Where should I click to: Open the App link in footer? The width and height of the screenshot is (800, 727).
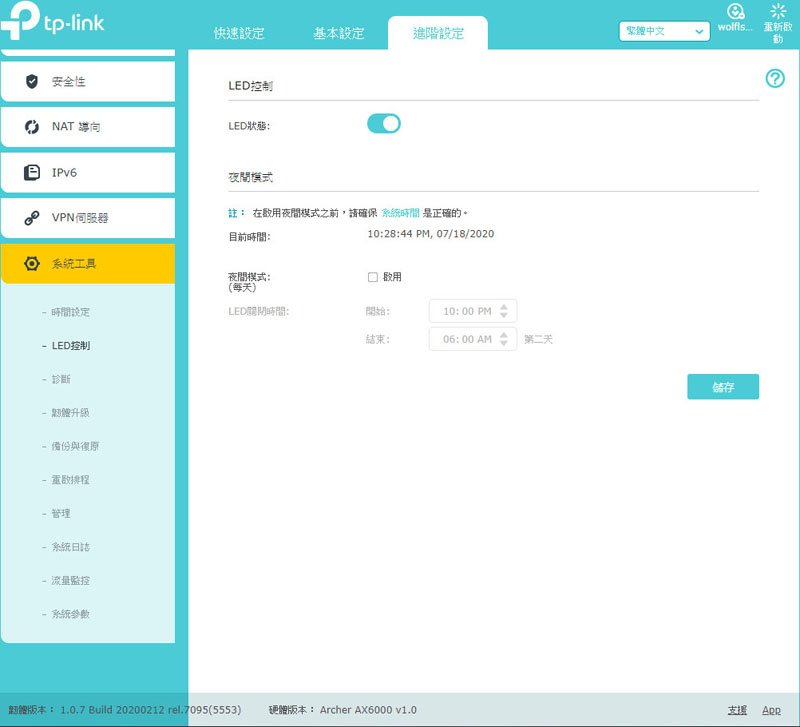[x=771, y=710]
